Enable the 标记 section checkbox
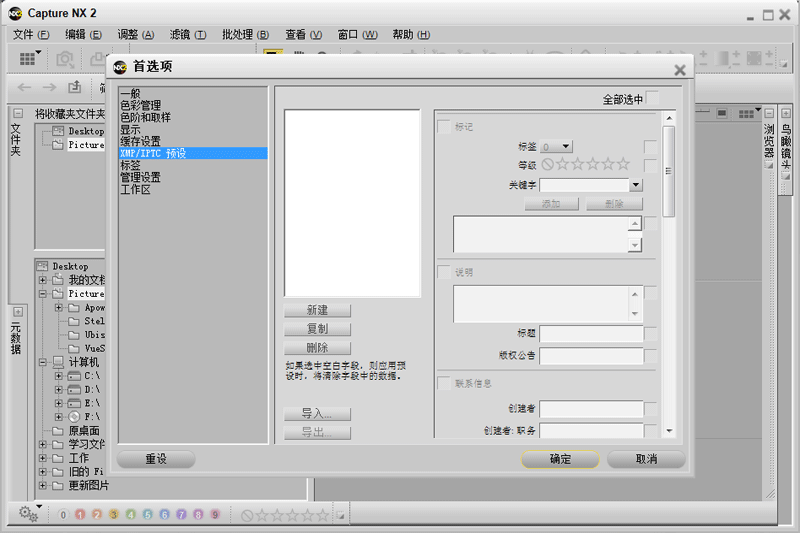800x533 pixels. pos(444,126)
